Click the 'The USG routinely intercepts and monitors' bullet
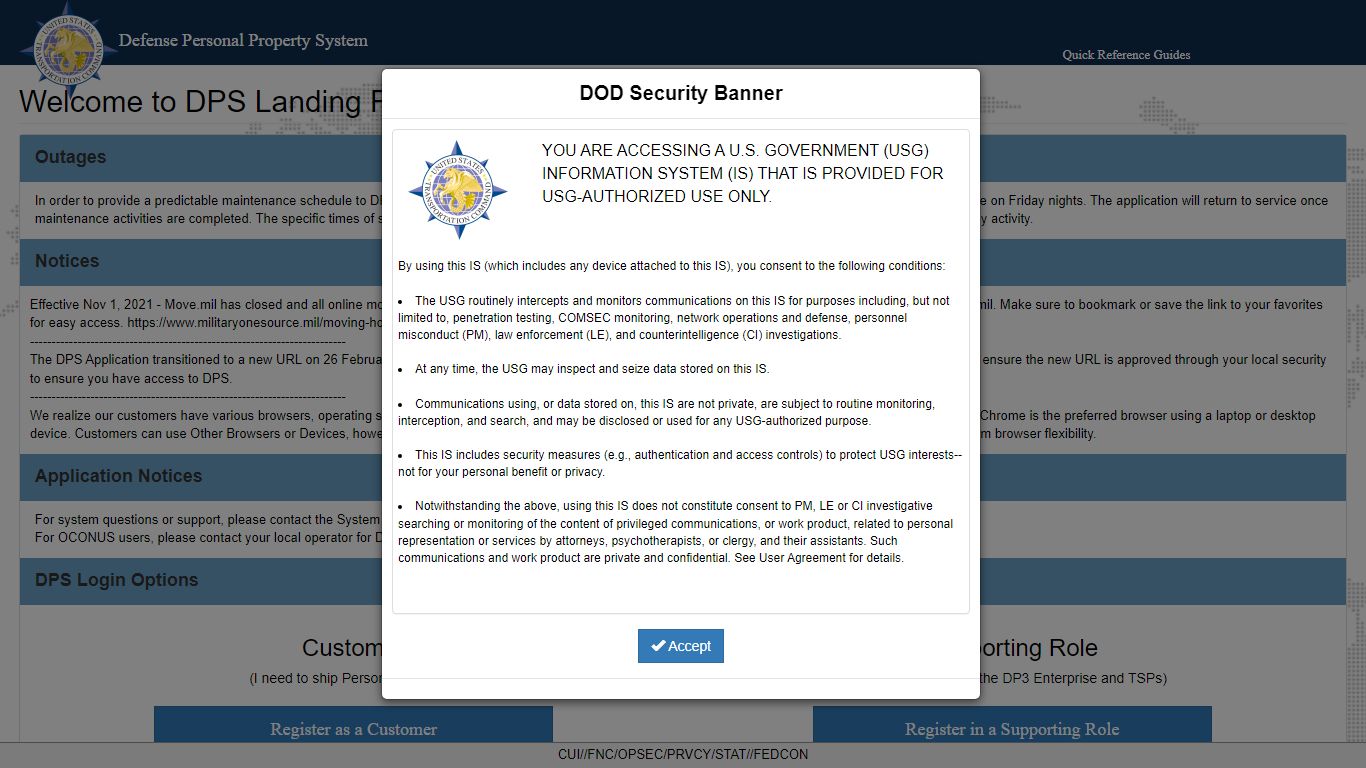Screen dimensions: 1366x768 [675, 318]
